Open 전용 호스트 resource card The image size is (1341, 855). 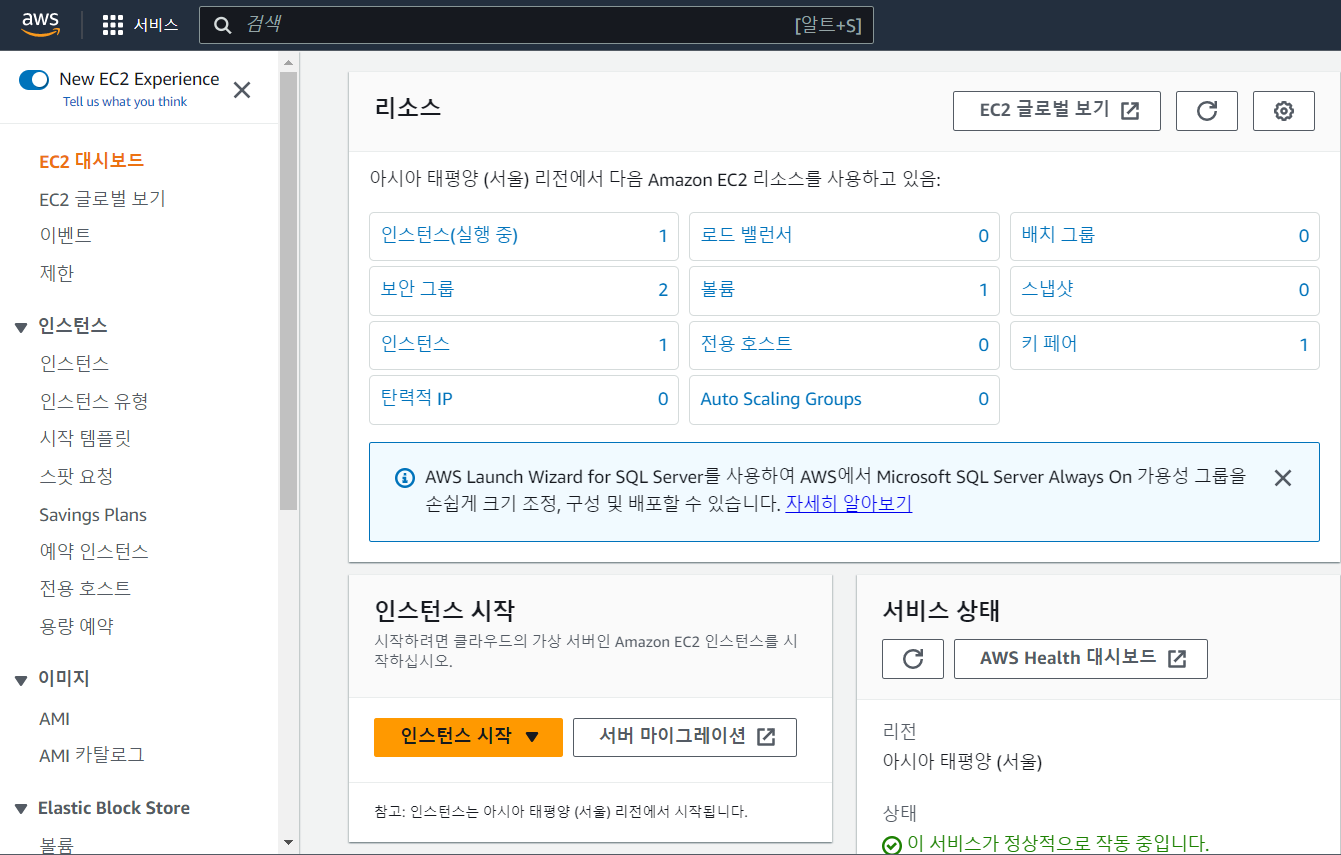844,345
